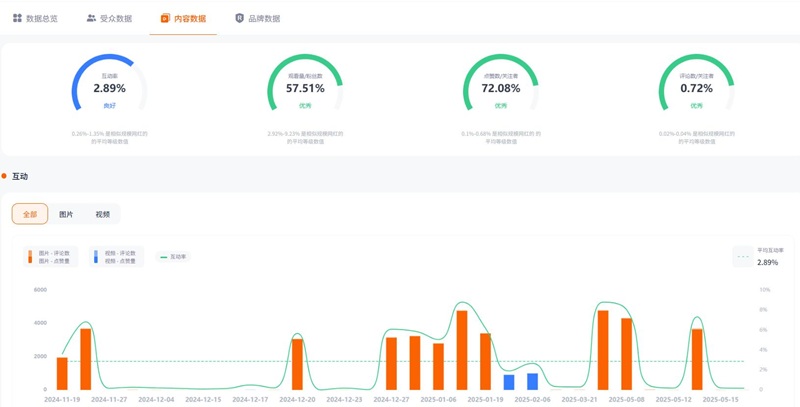
Task: Filter interactions by 图片
Action: (66, 214)
